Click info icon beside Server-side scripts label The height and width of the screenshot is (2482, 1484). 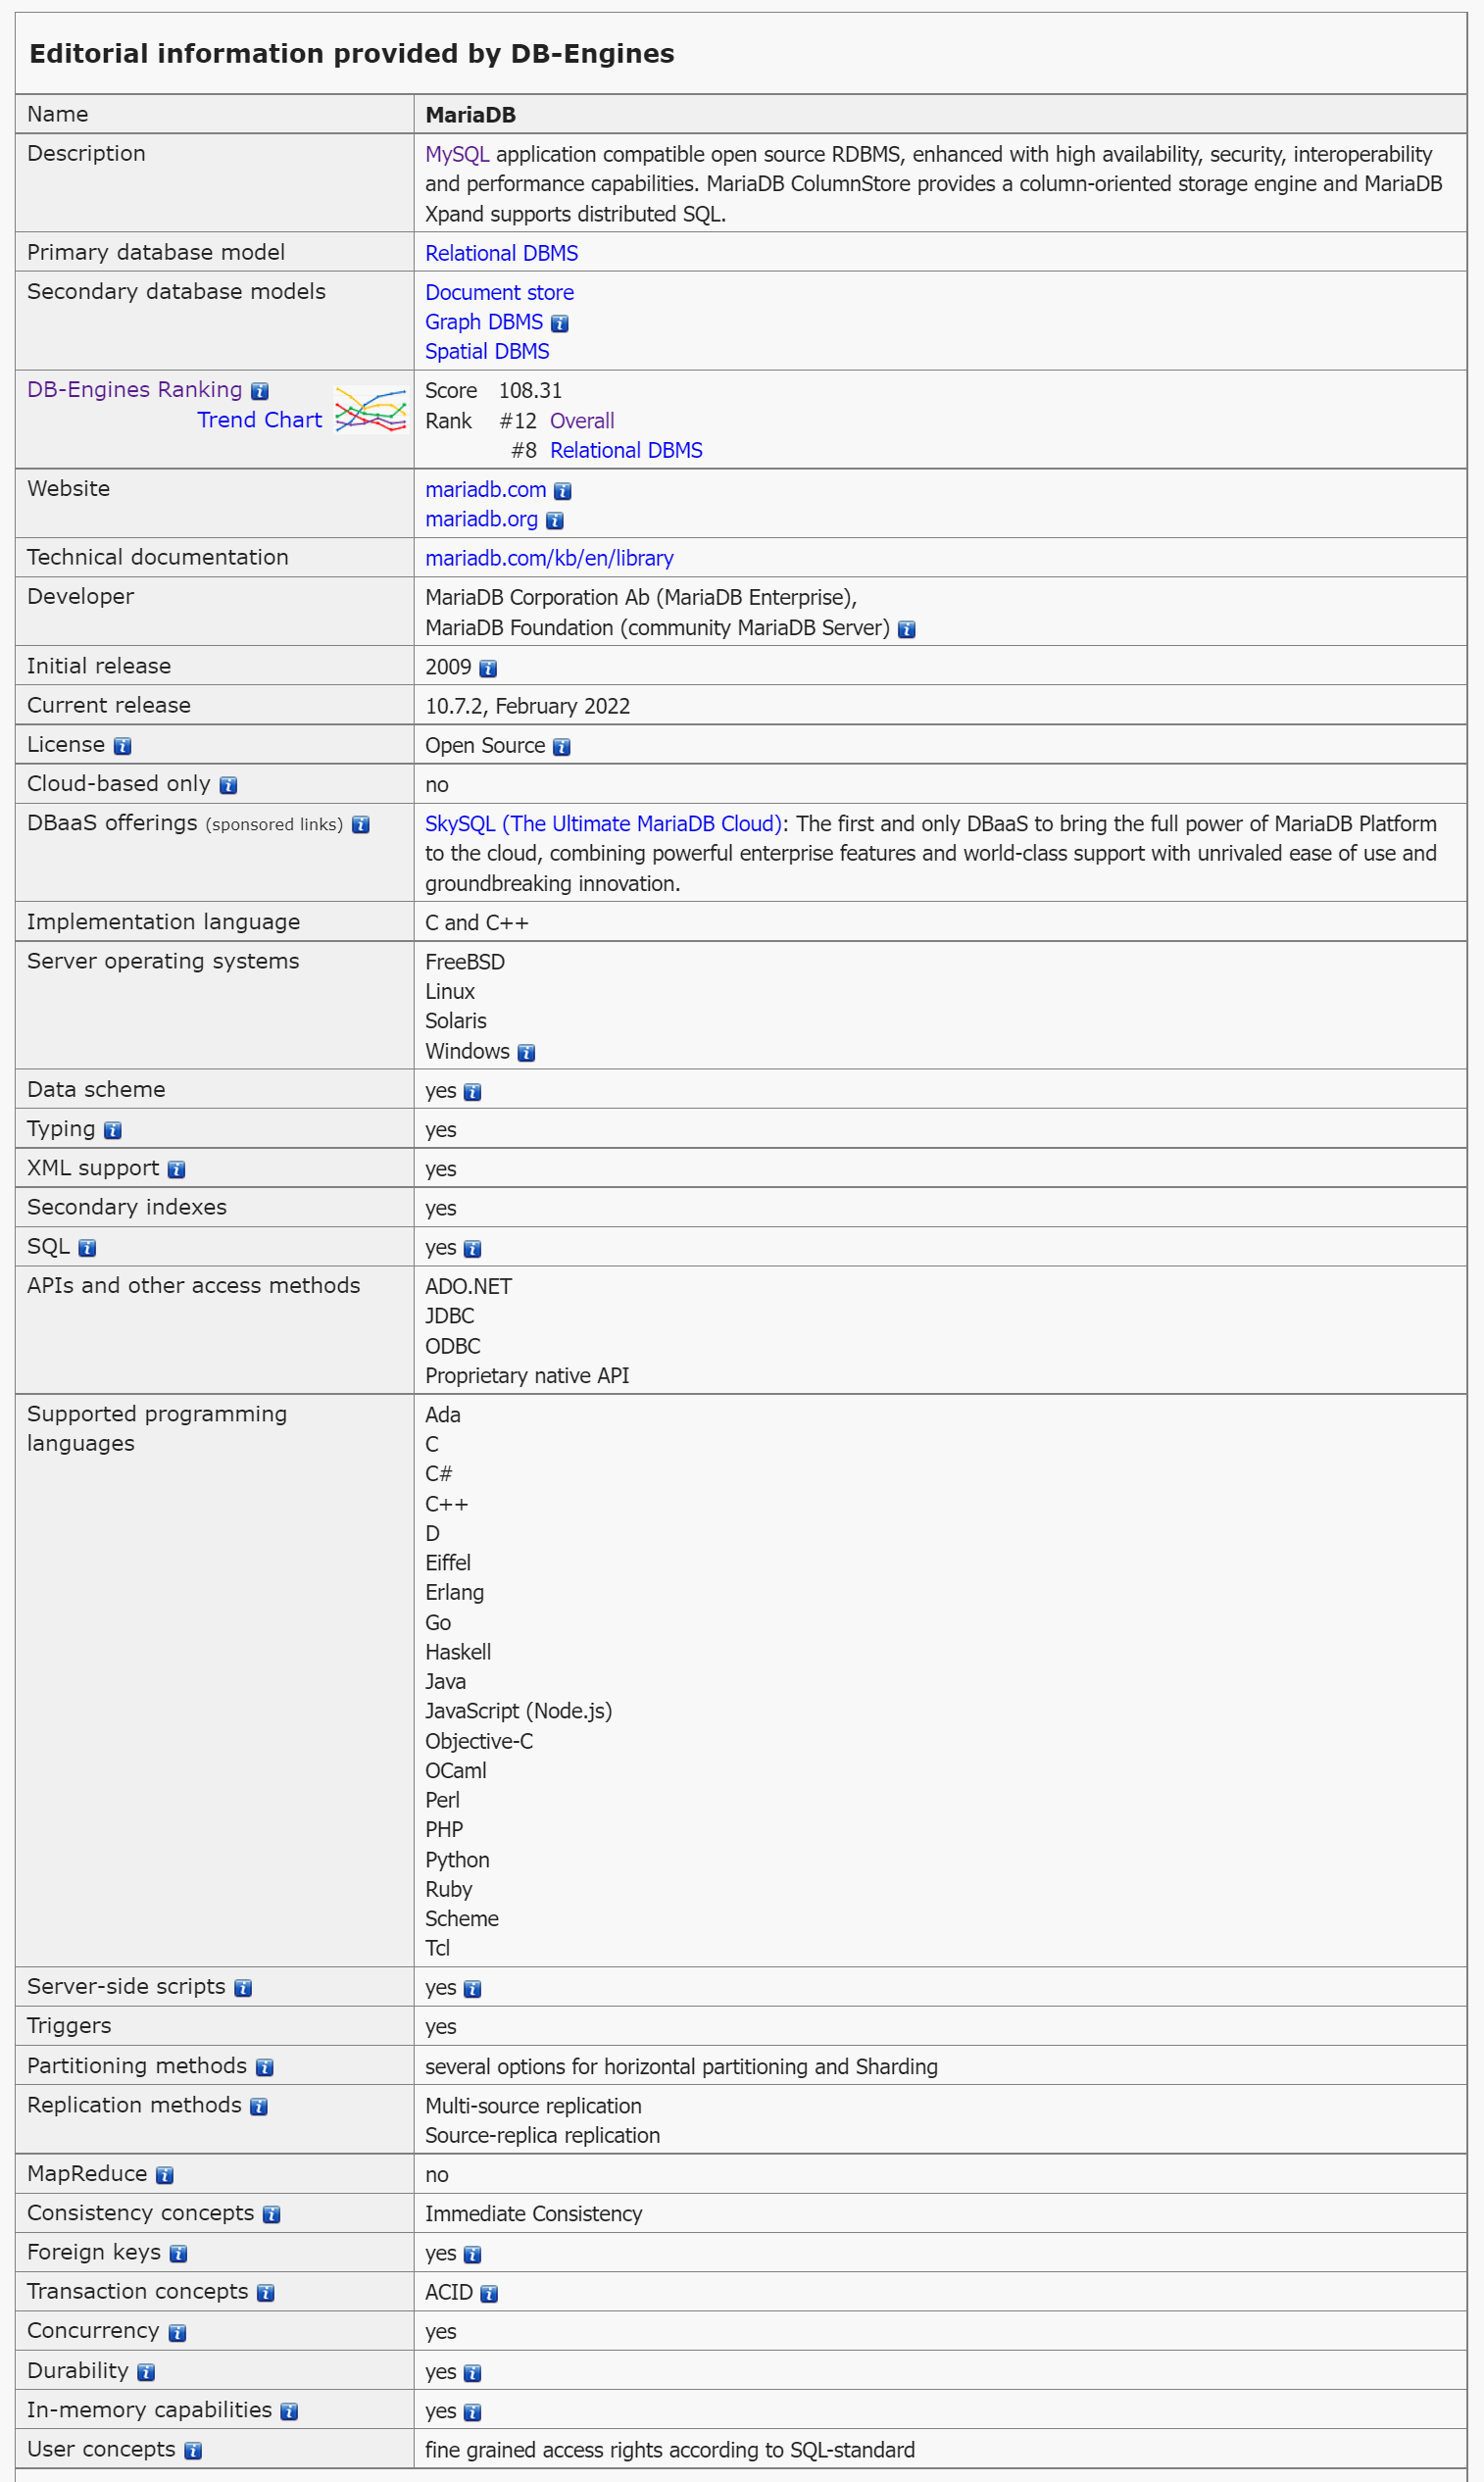click(243, 1988)
